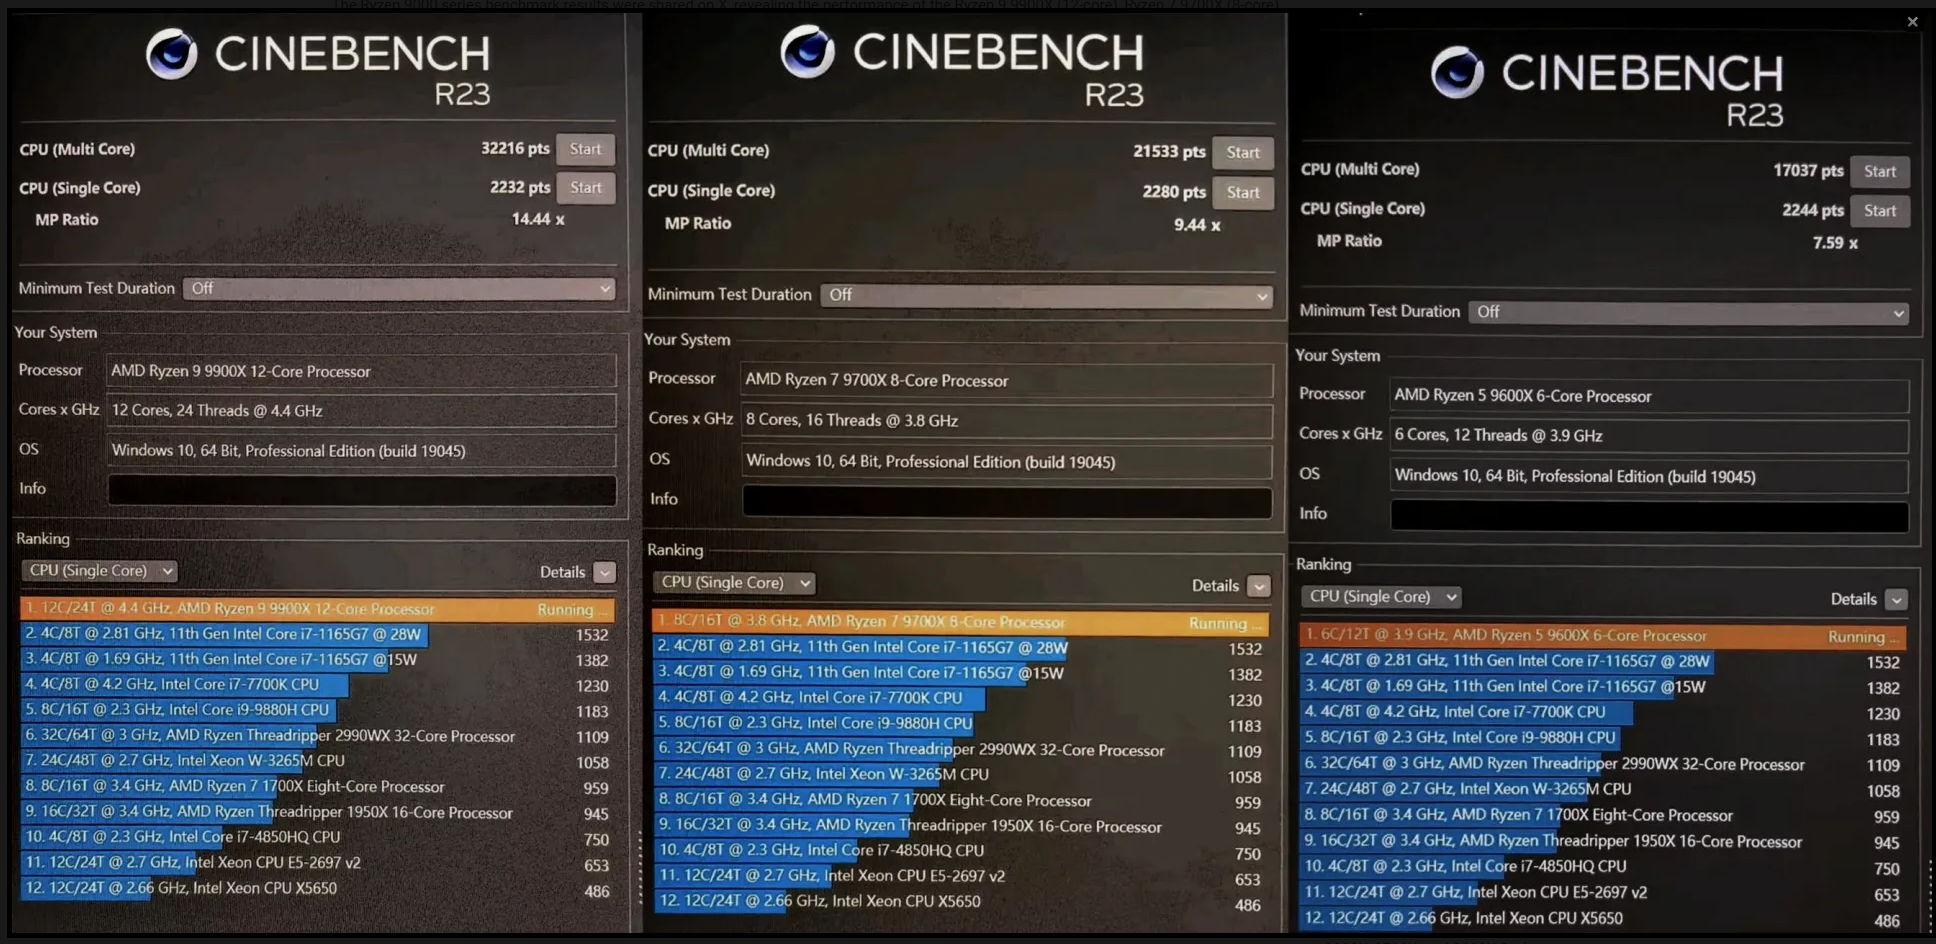Screen dimensions: 1936x944
Task: Click the 32216 pts multi core score
Action: [x=515, y=148]
